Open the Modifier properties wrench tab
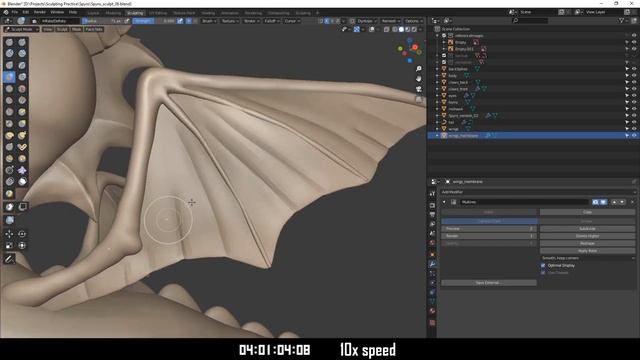The image size is (640, 360). coord(432,264)
